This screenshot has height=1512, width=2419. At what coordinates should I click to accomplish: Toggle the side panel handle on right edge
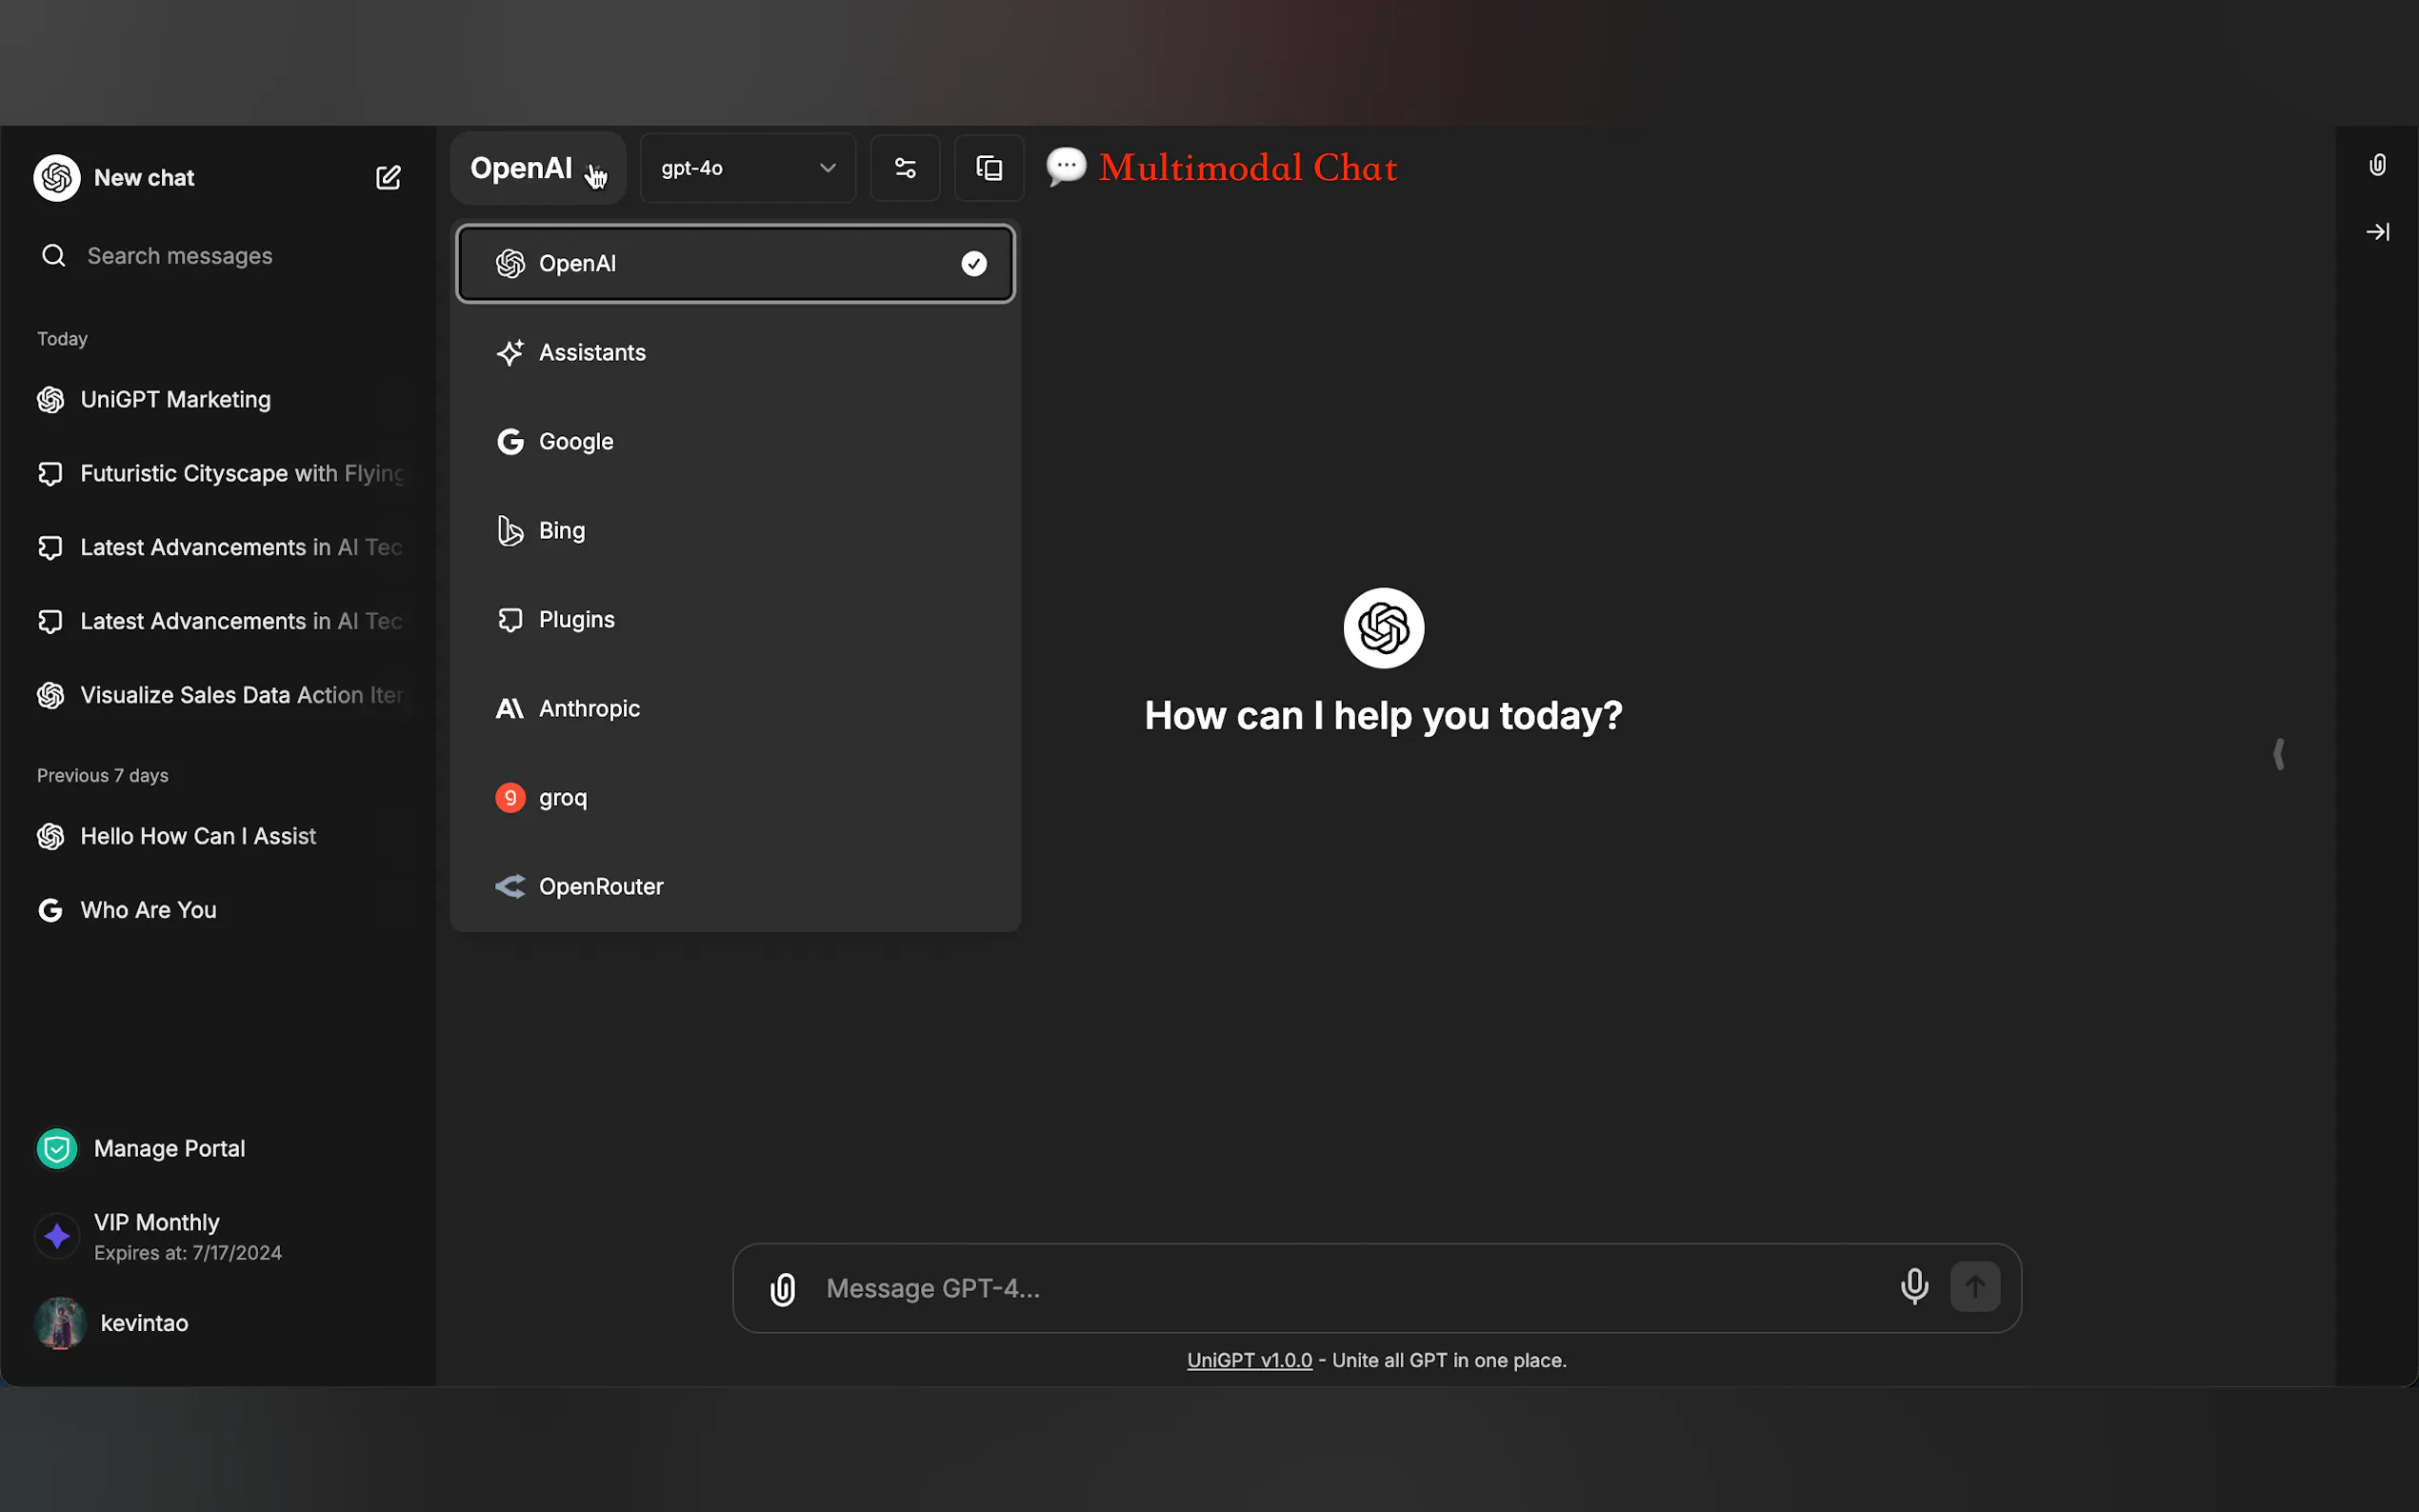click(x=2278, y=754)
